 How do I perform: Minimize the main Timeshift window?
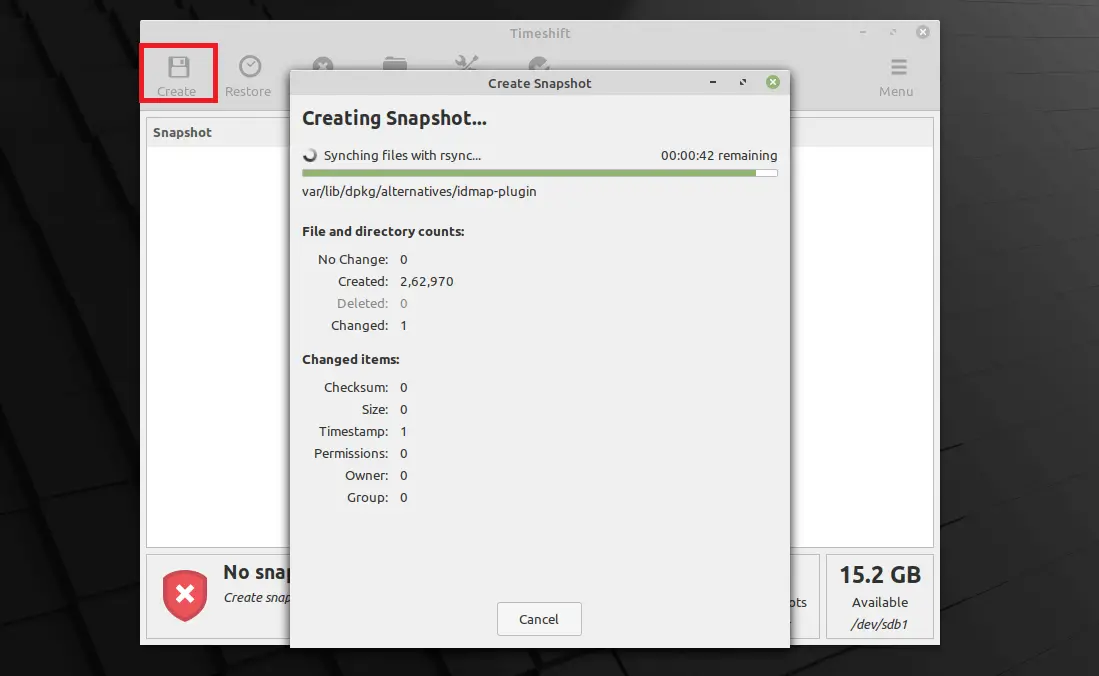(x=863, y=32)
